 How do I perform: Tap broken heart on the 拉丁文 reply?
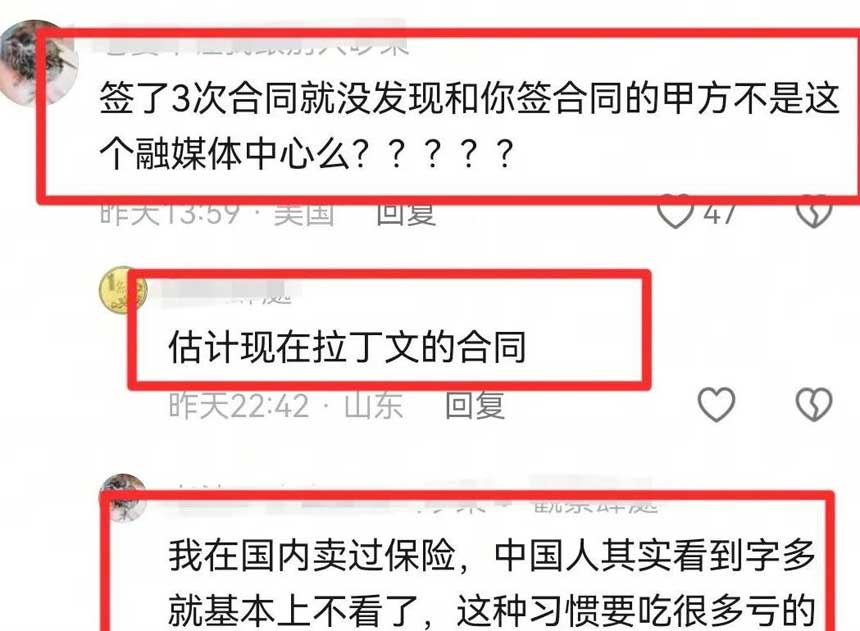coord(814,404)
